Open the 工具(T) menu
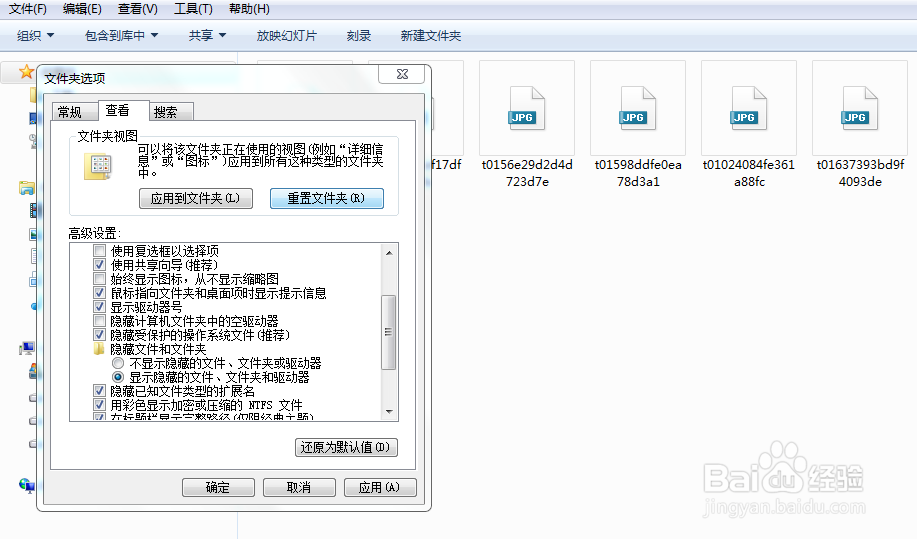This screenshot has width=917, height=539. 193,9
